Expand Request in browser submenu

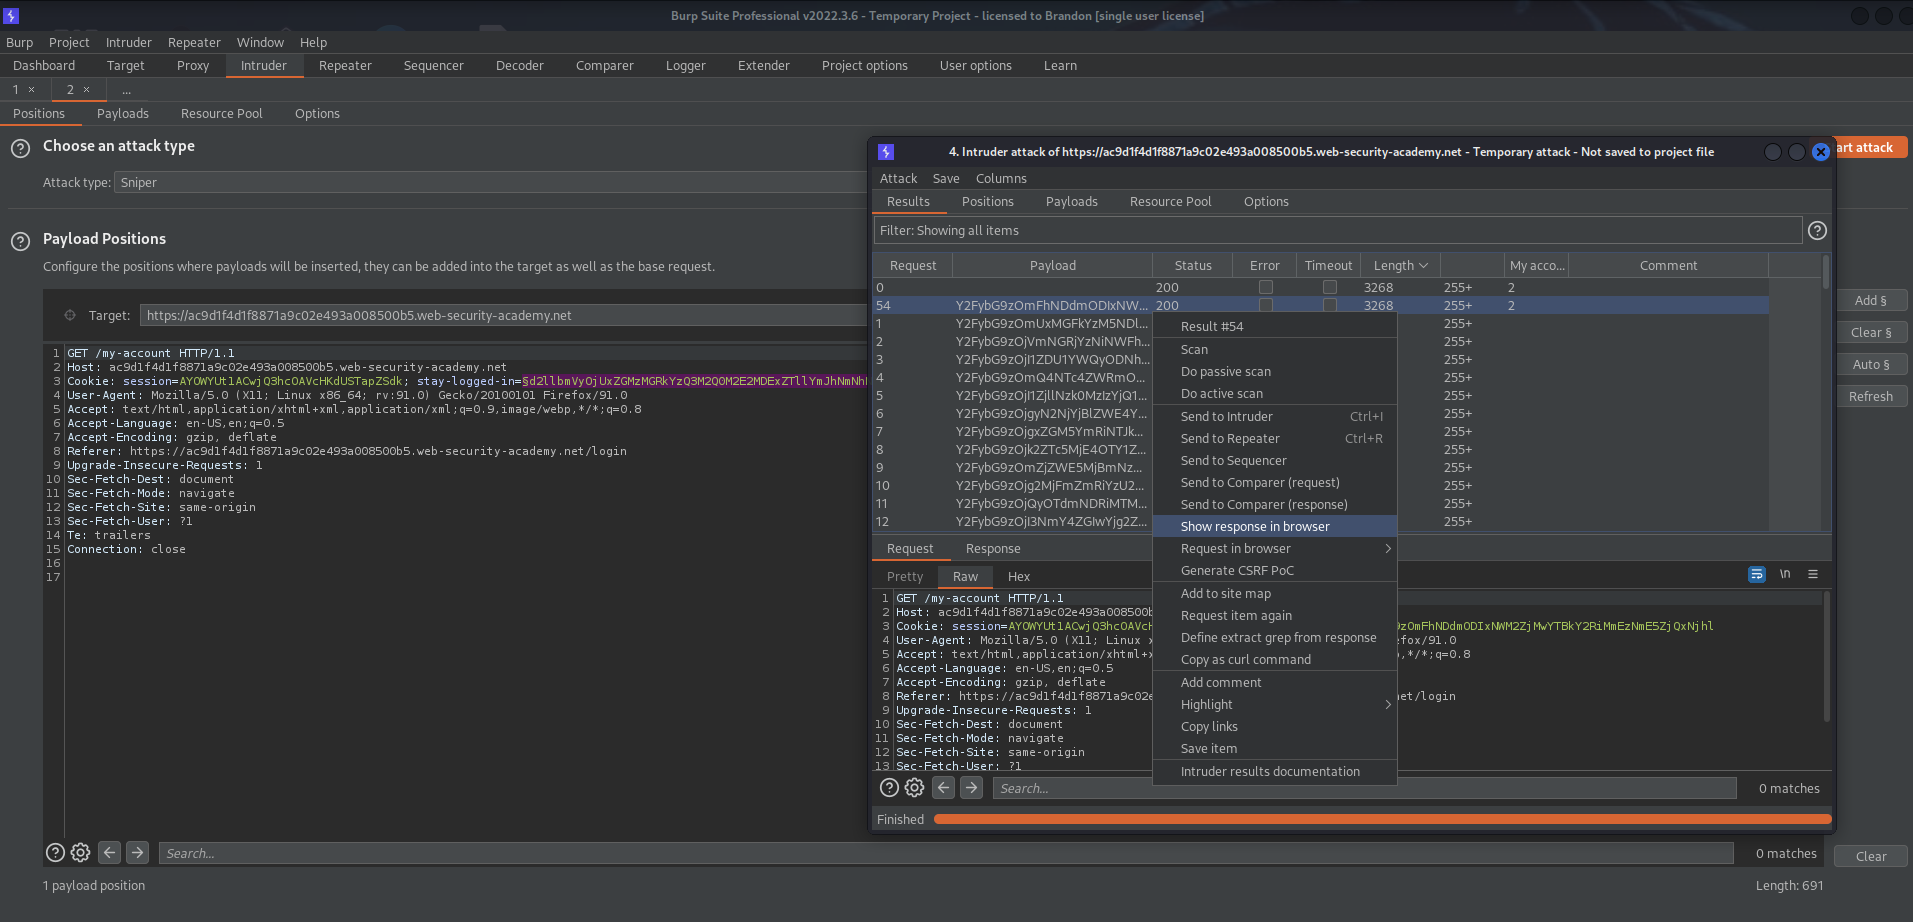[1274, 548]
